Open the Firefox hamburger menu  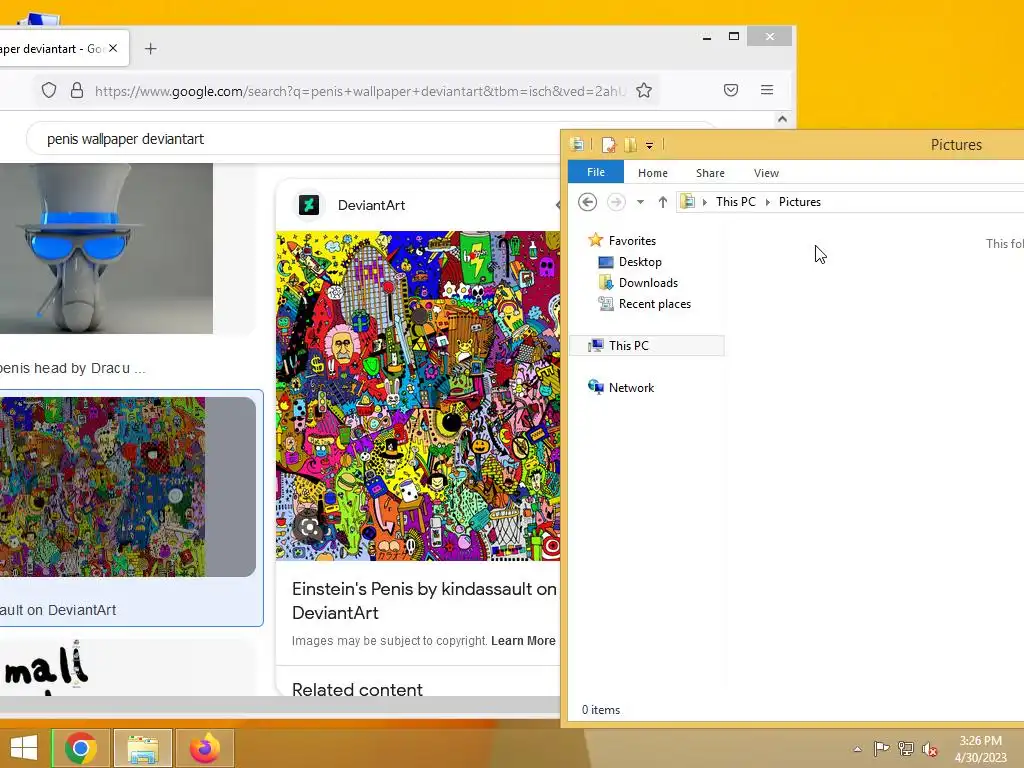pos(767,89)
